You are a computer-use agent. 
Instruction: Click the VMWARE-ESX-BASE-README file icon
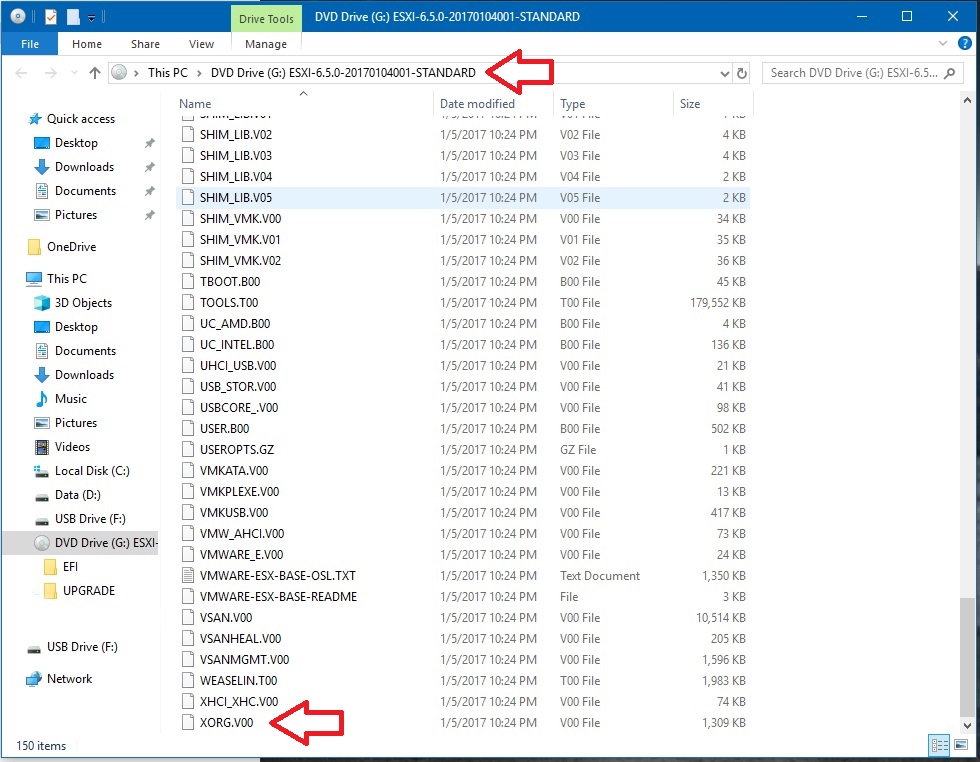click(x=188, y=596)
